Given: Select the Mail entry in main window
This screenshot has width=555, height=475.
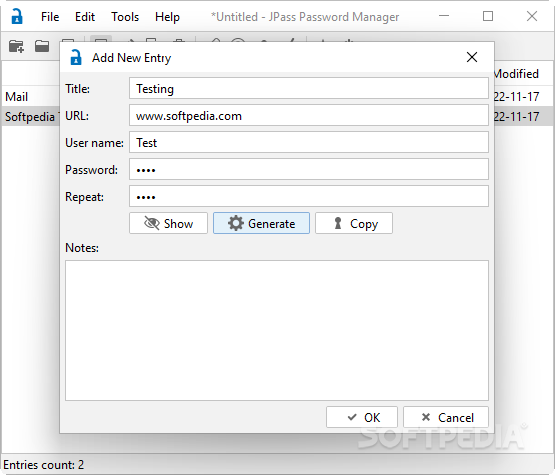Looking at the screenshot, I should pos(17,97).
